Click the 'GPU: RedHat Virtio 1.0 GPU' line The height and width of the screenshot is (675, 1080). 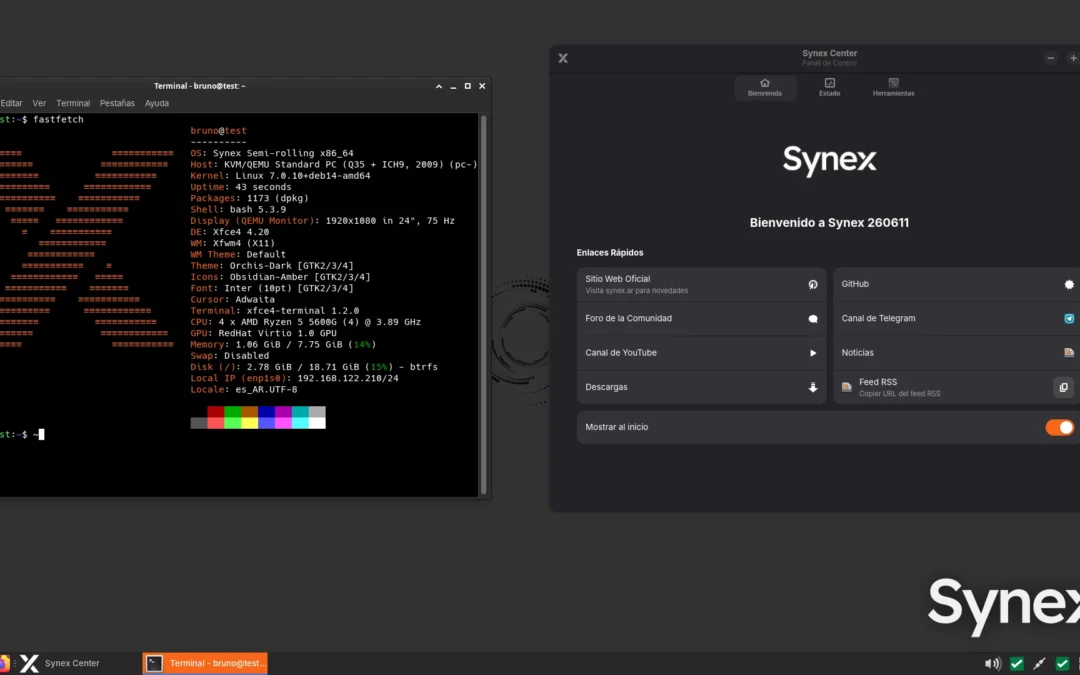coord(263,333)
